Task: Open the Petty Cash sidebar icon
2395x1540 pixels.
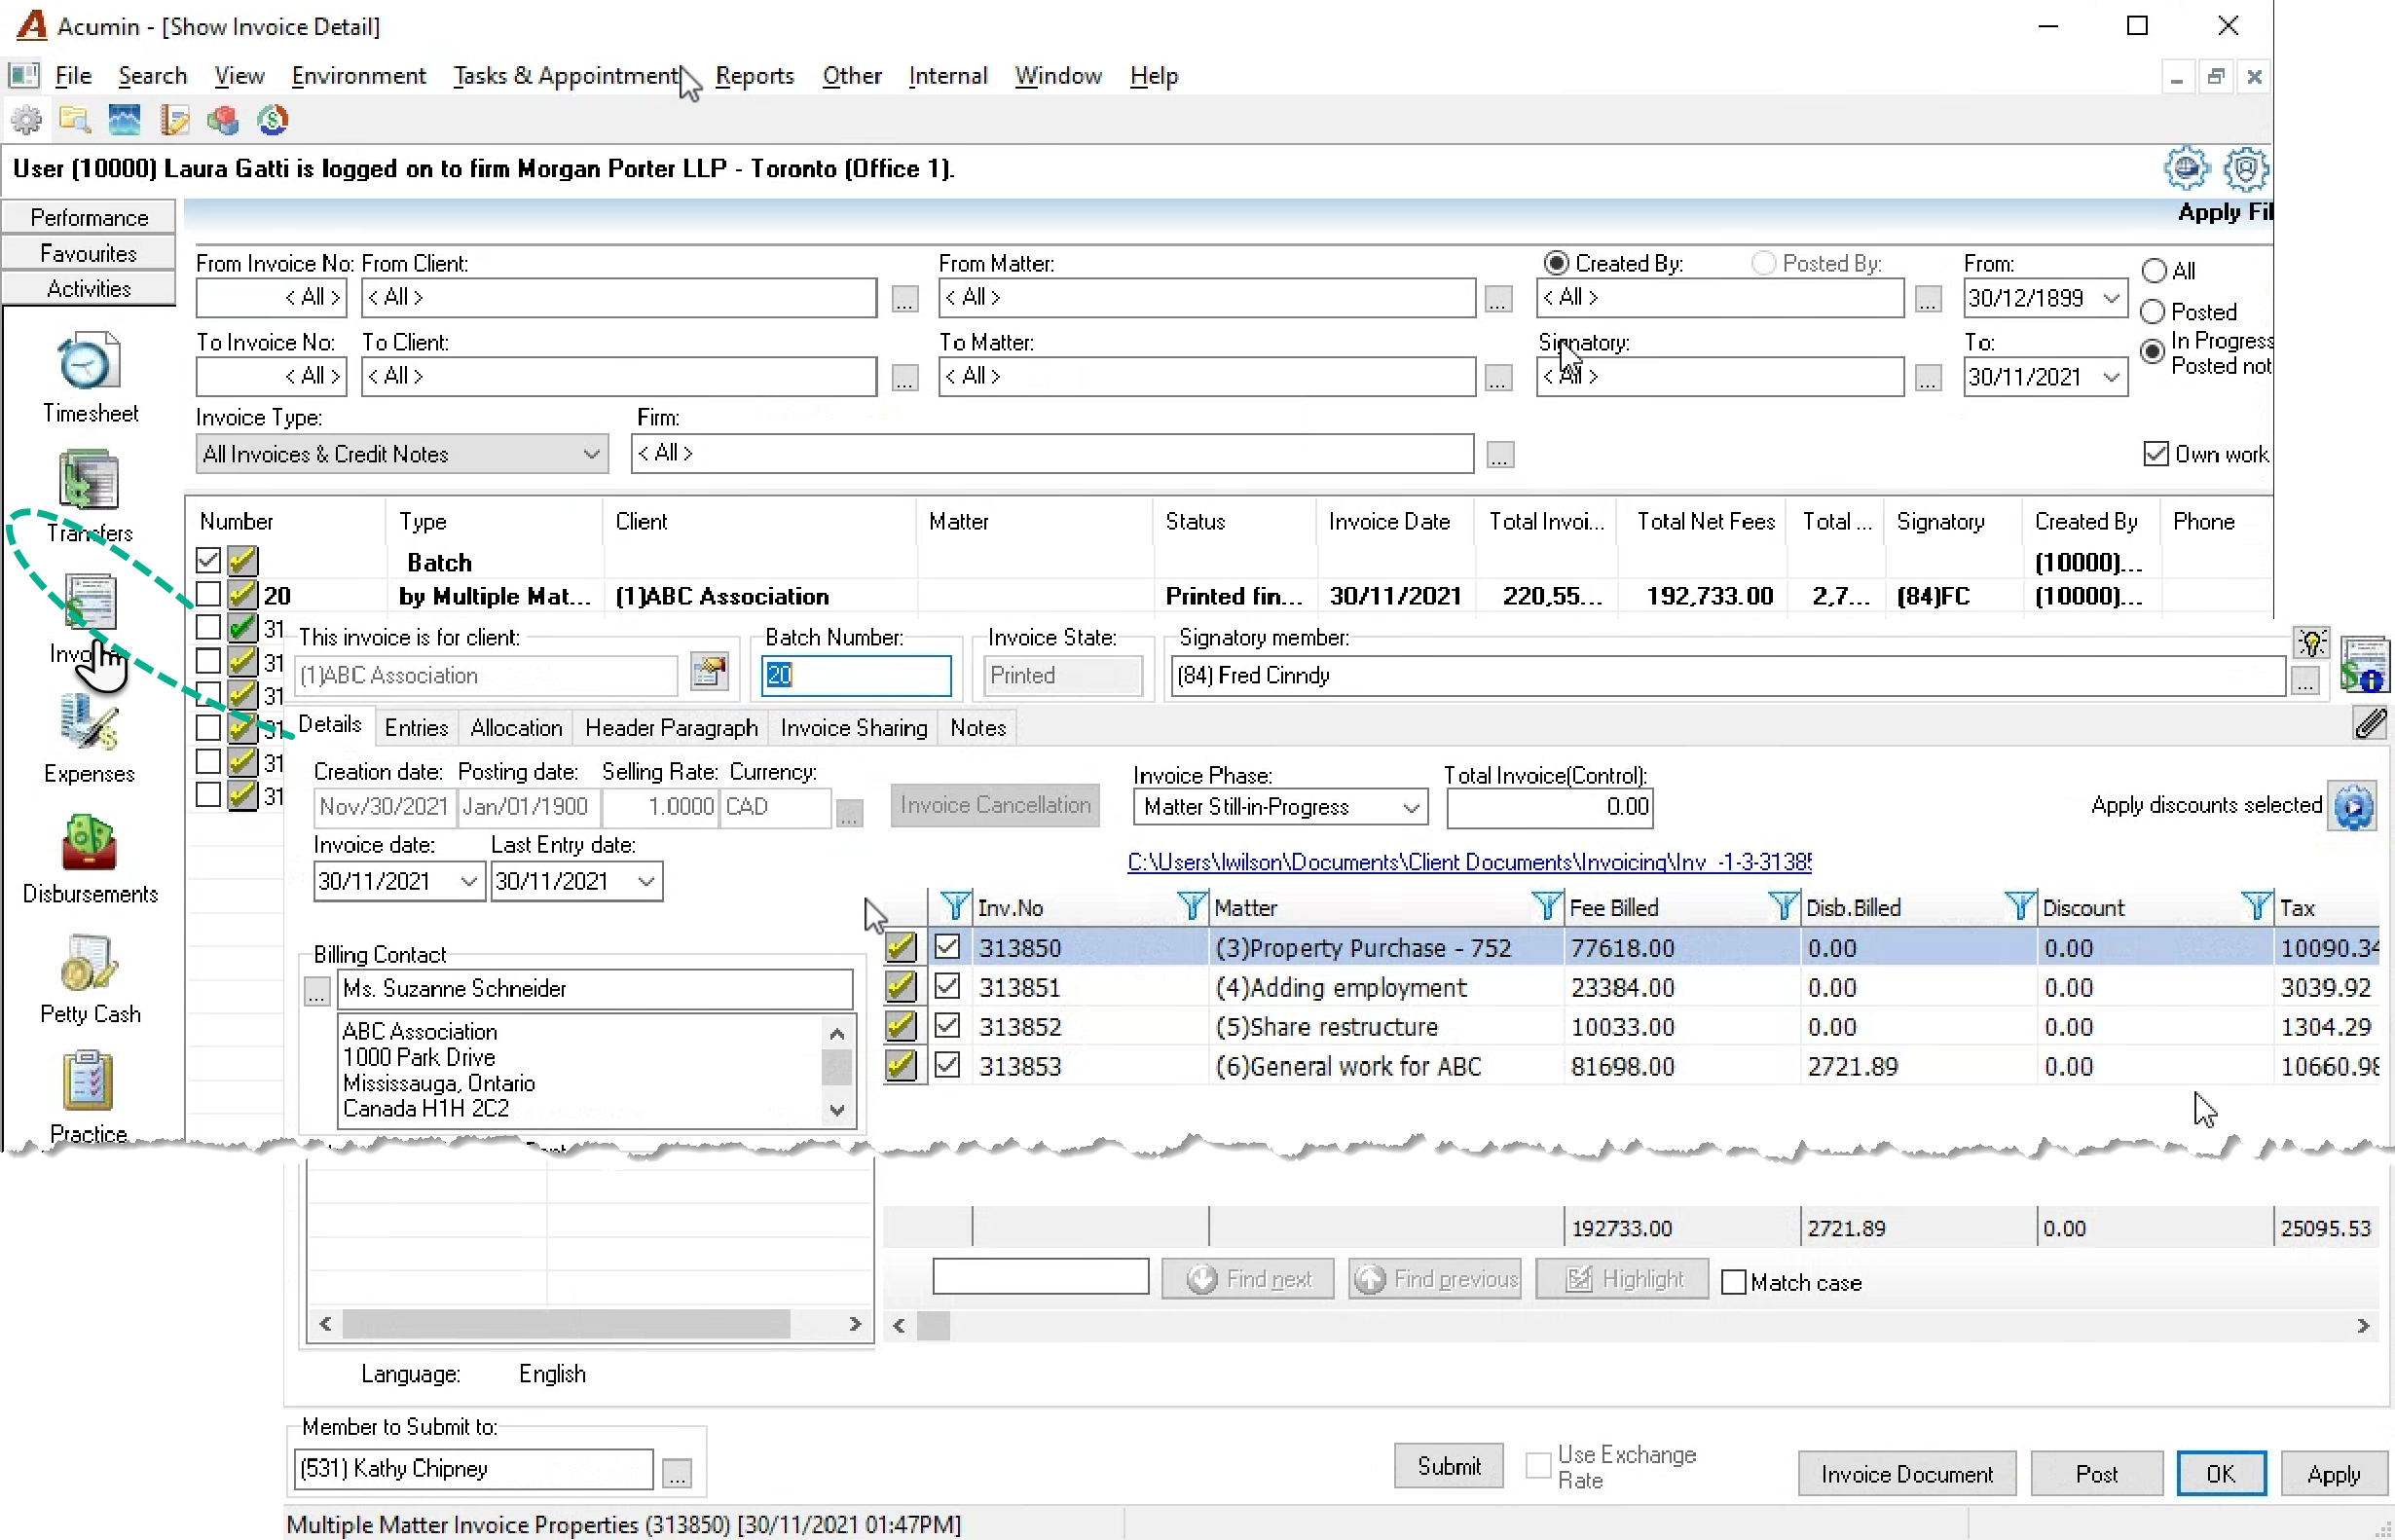Action: (89, 962)
